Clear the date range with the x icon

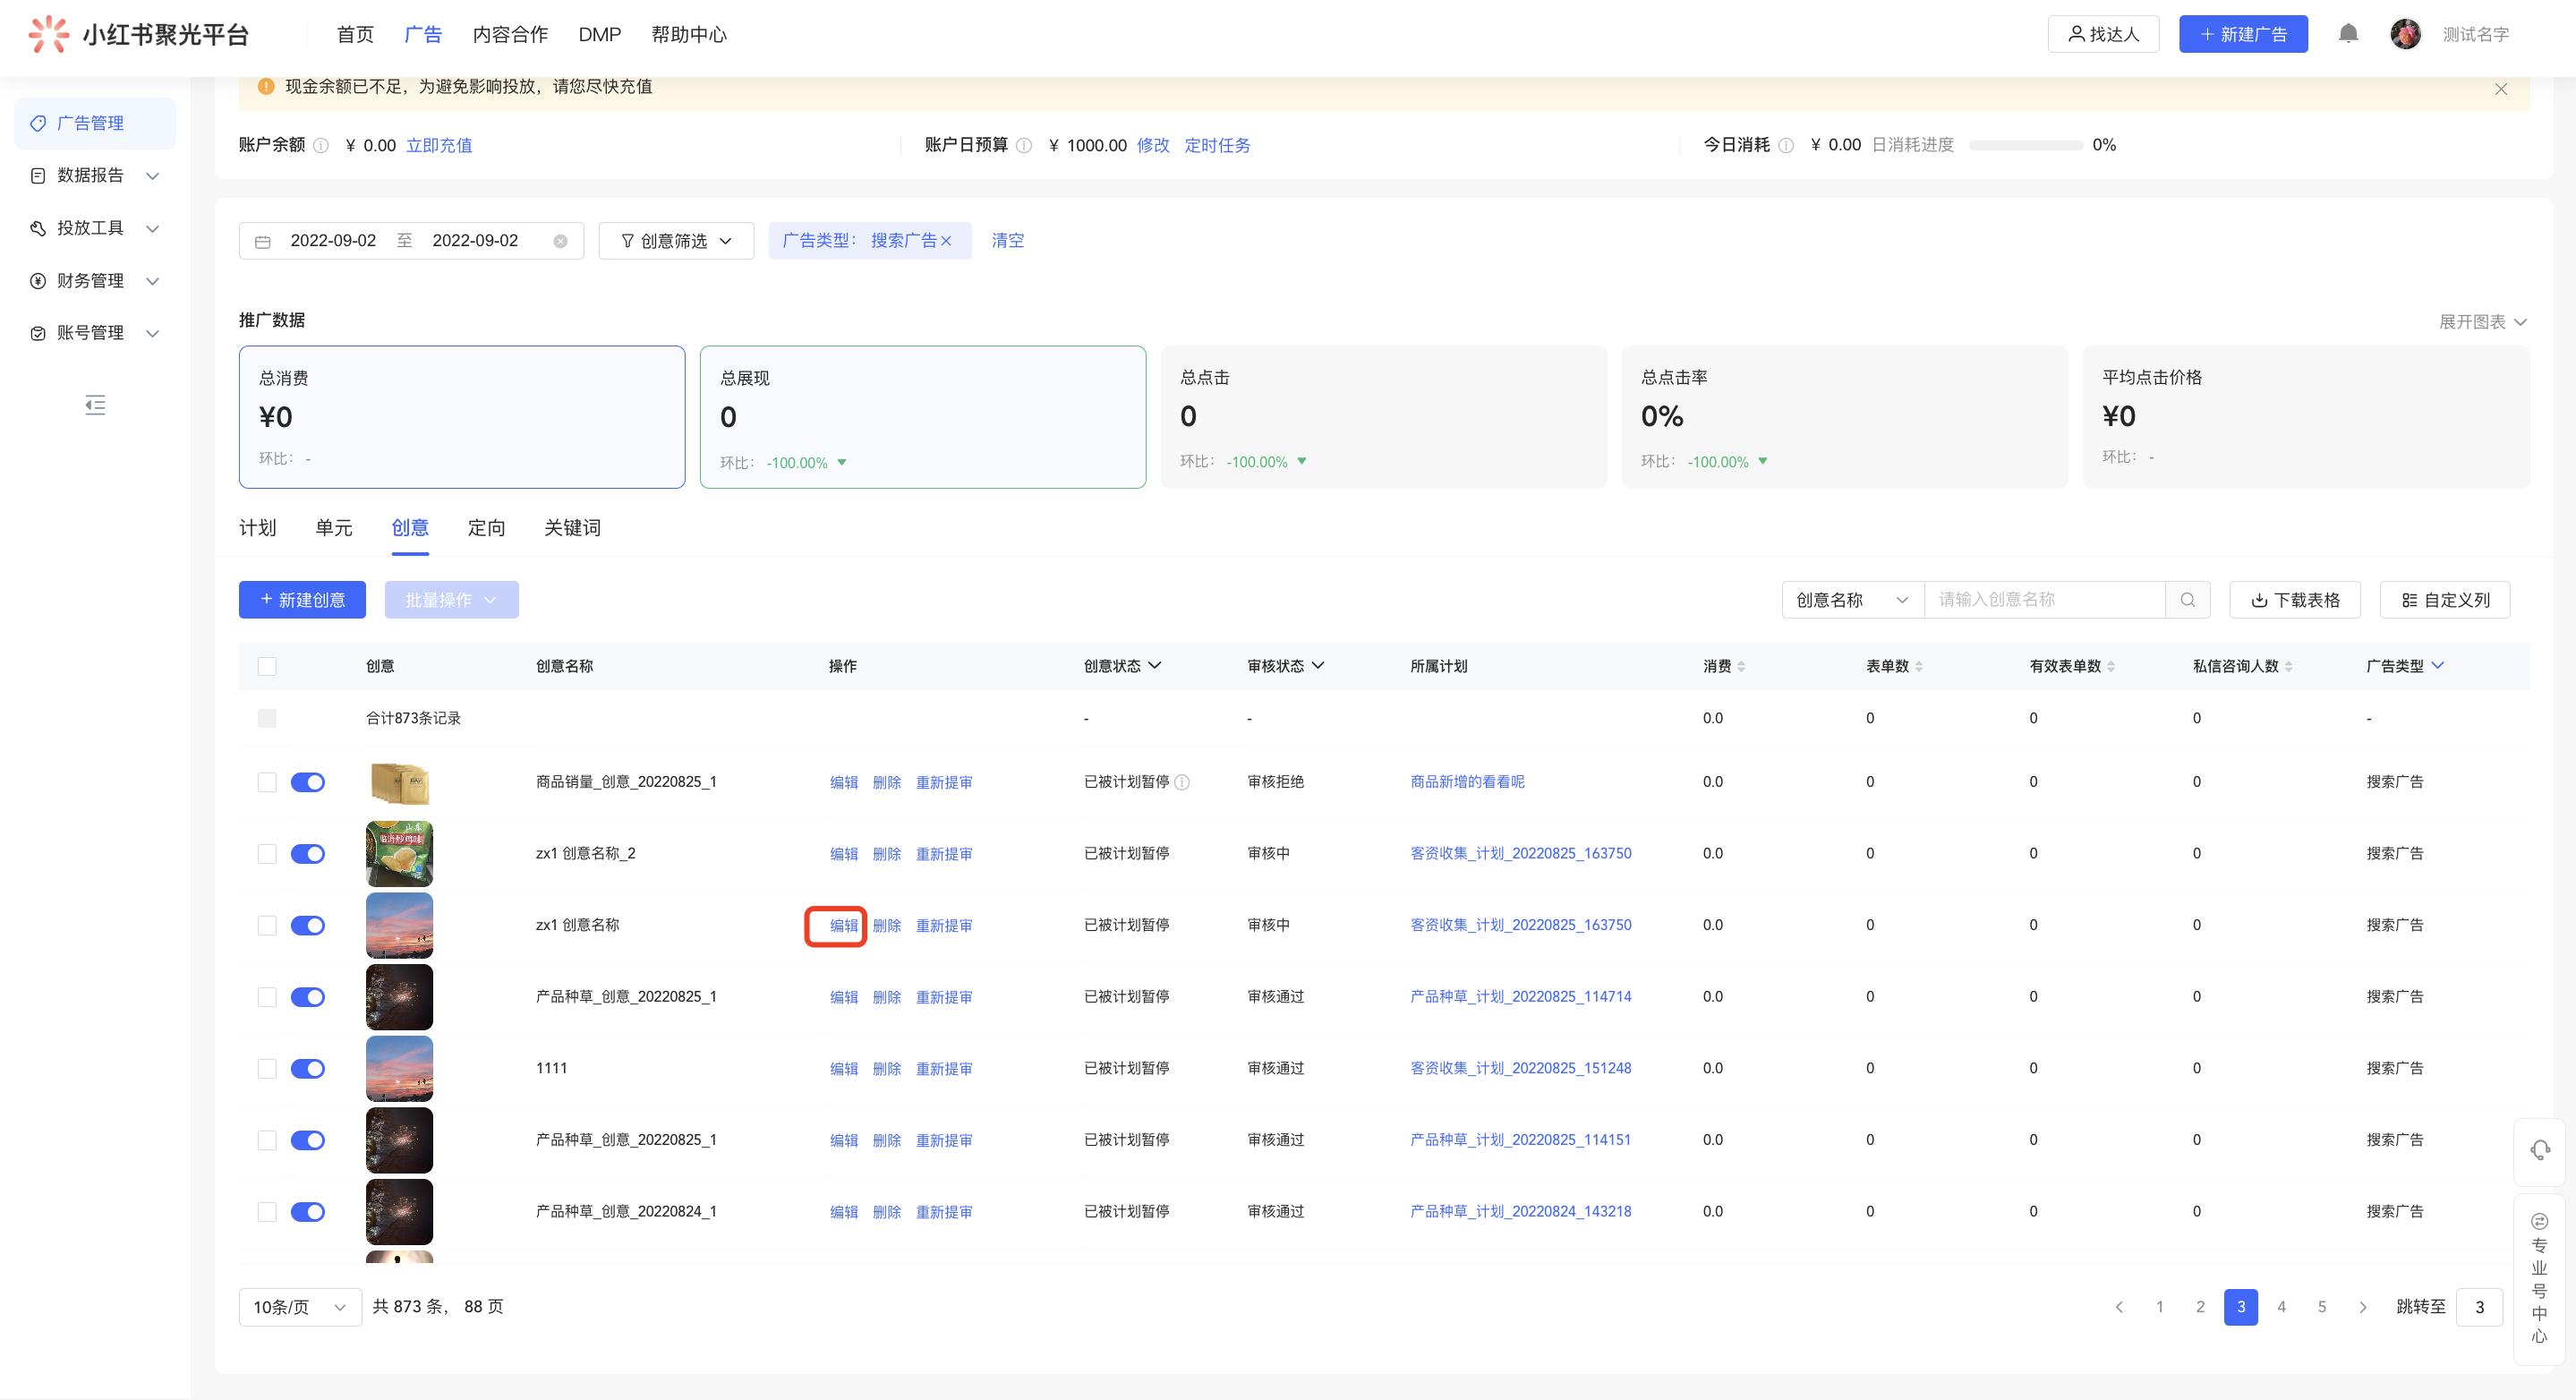[560, 241]
